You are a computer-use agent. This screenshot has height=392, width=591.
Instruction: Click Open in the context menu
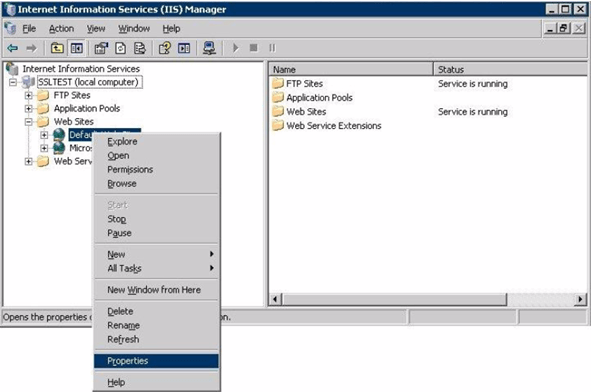pos(156,156)
